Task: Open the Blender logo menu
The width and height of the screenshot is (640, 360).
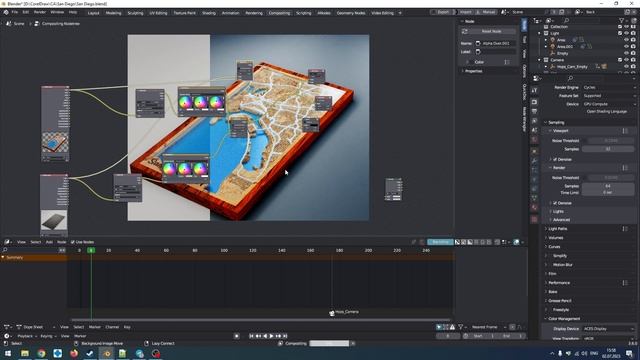Action: tap(6, 12)
